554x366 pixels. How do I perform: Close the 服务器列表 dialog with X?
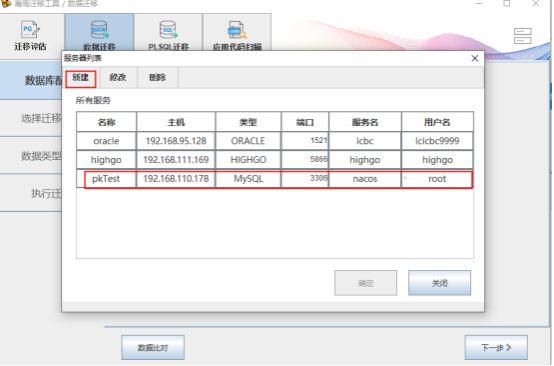pos(475,58)
